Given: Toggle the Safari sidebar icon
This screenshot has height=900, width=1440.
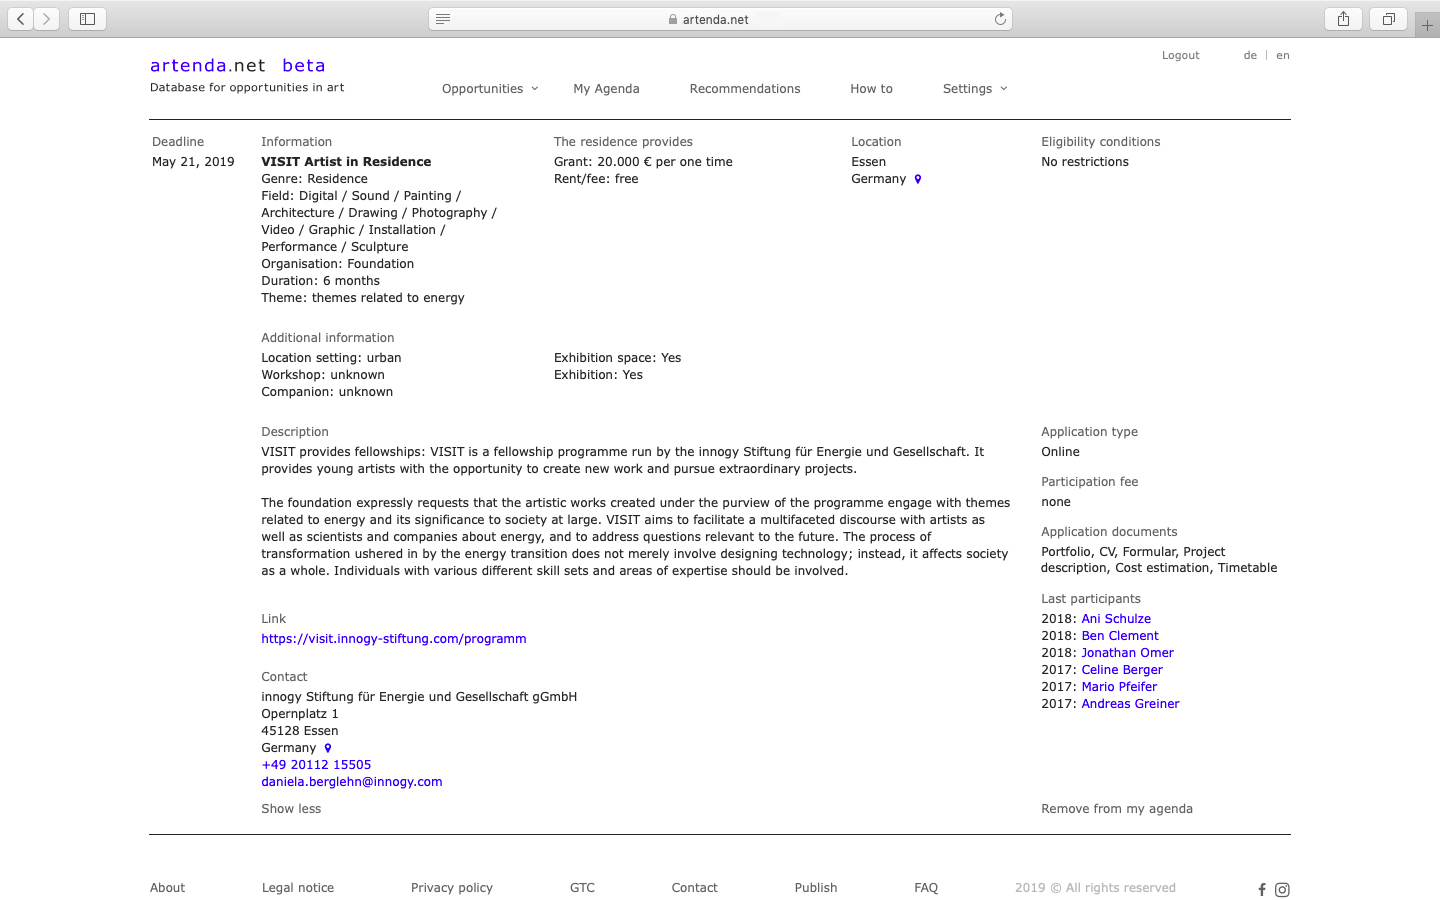Looking at the screenshot, I should tap(87, 19).
